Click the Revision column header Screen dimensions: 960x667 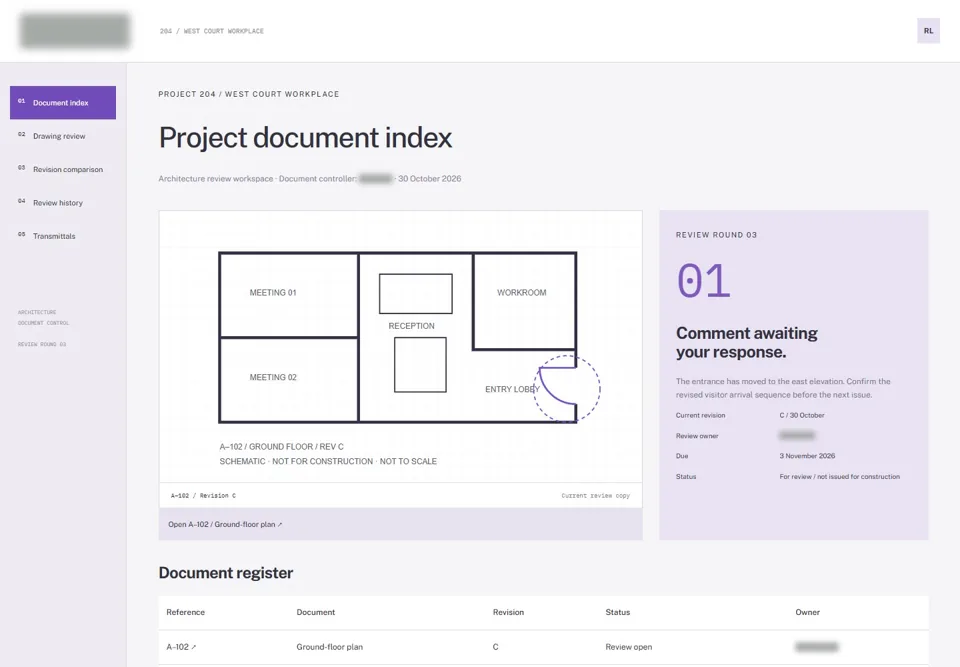tap(508, 612)
